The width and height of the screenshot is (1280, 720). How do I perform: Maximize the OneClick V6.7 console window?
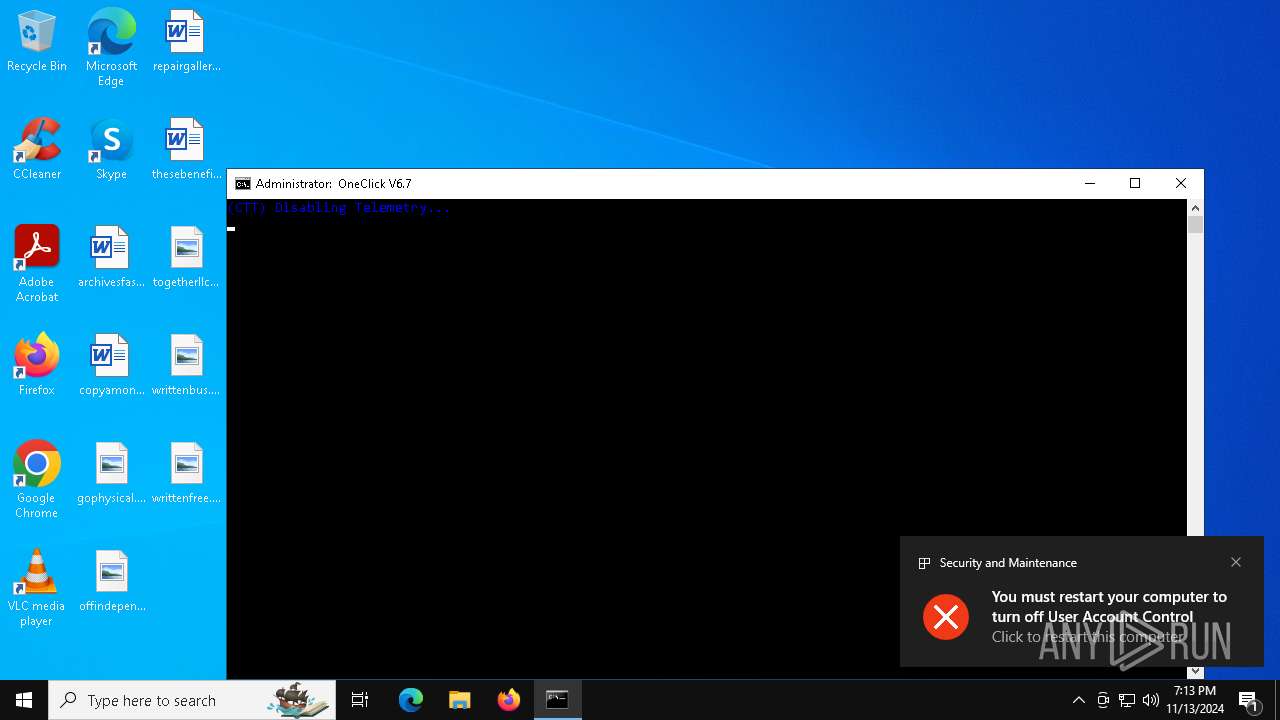pyautogui.click(x=1135, y=184)
